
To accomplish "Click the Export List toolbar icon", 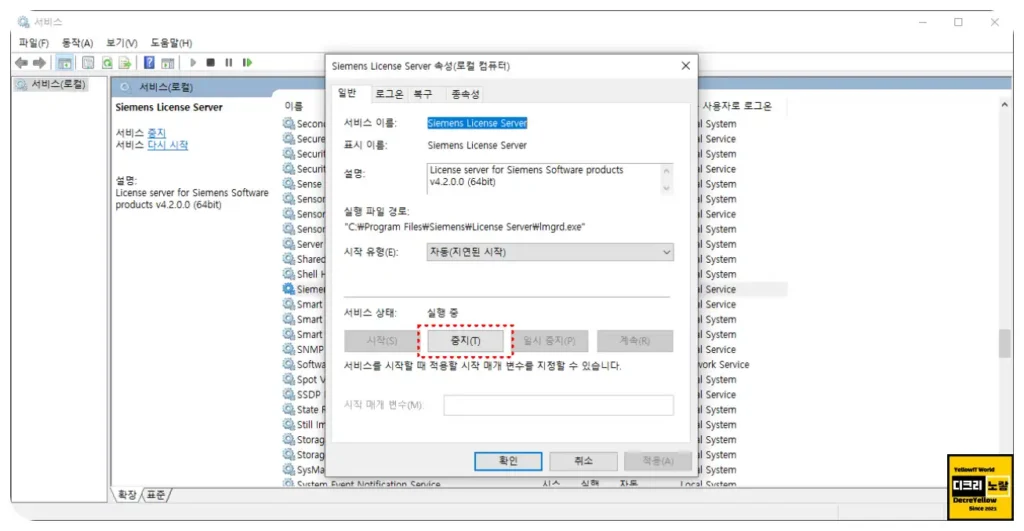I will click(x=125, y=63).
